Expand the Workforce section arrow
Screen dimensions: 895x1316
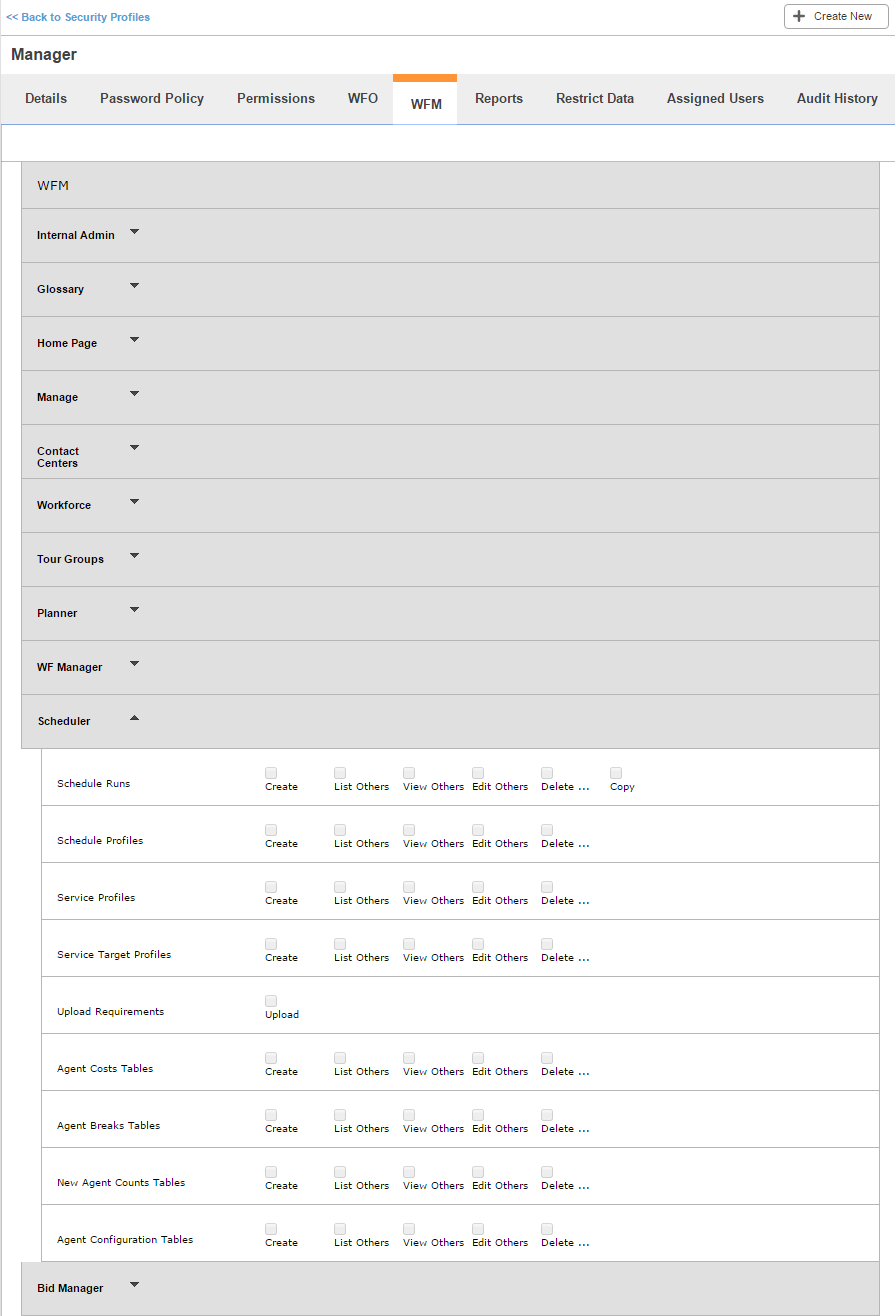135,502
